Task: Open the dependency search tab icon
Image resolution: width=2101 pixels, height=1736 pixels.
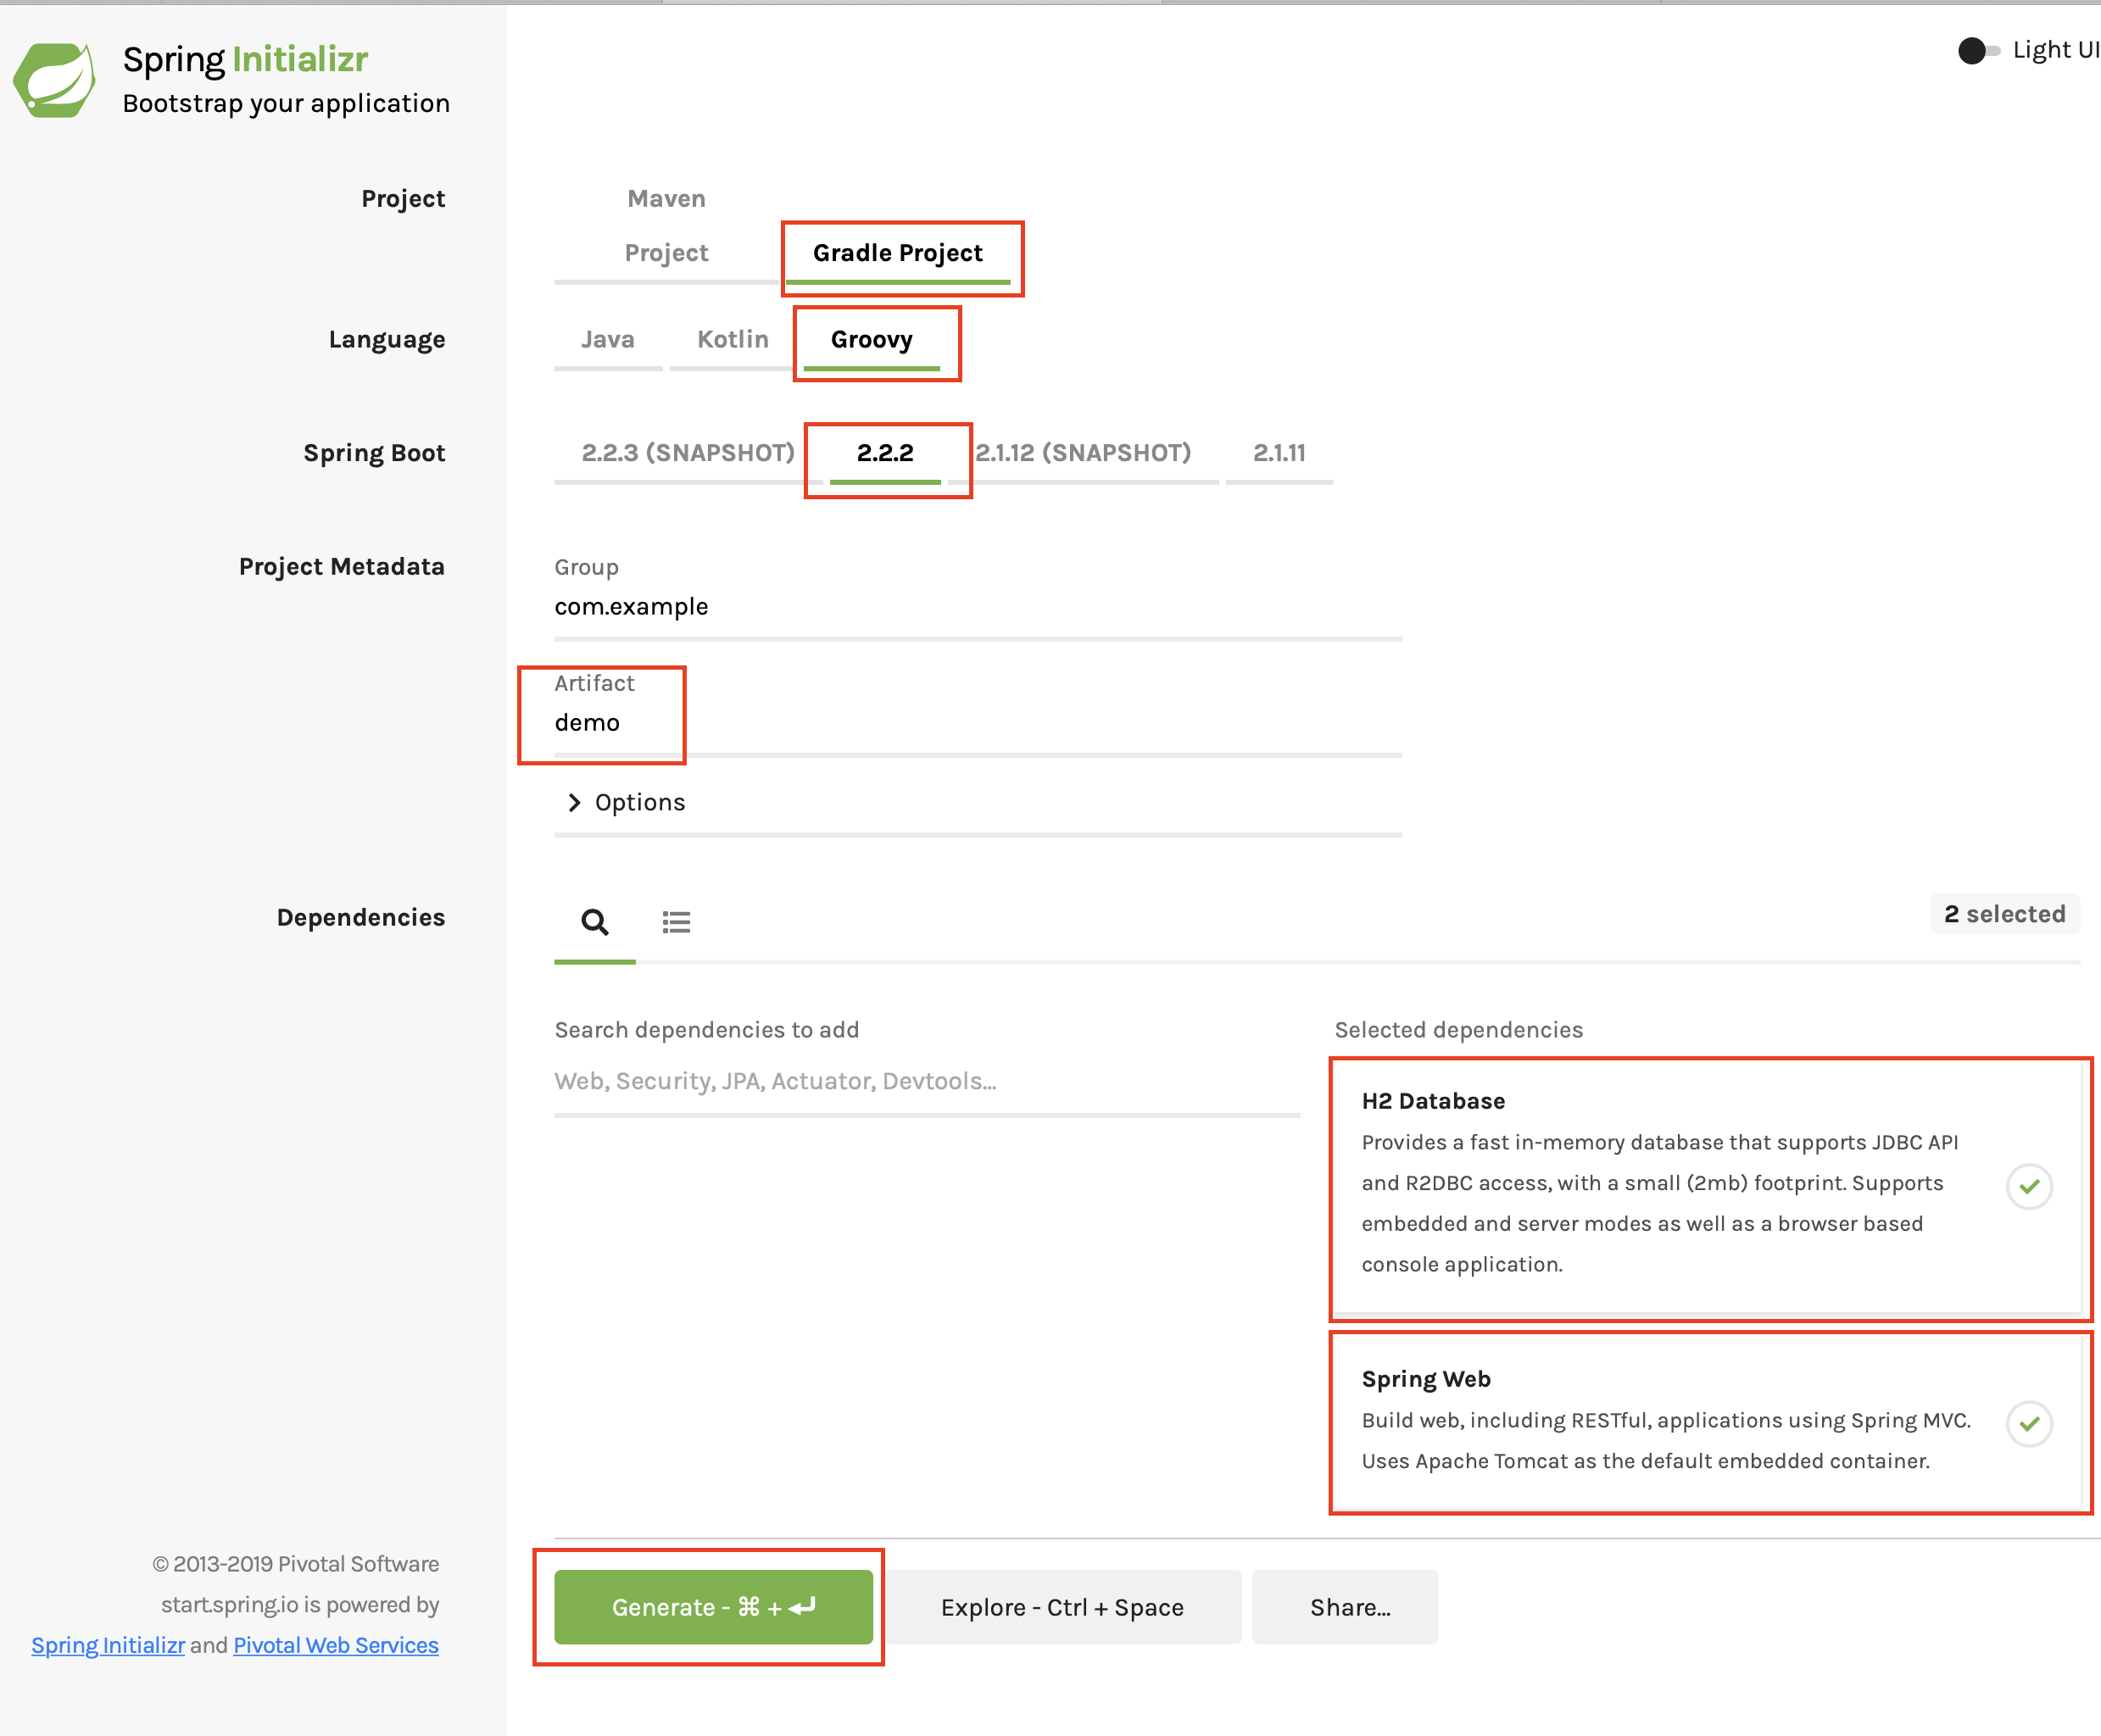Action: point(595,922)
